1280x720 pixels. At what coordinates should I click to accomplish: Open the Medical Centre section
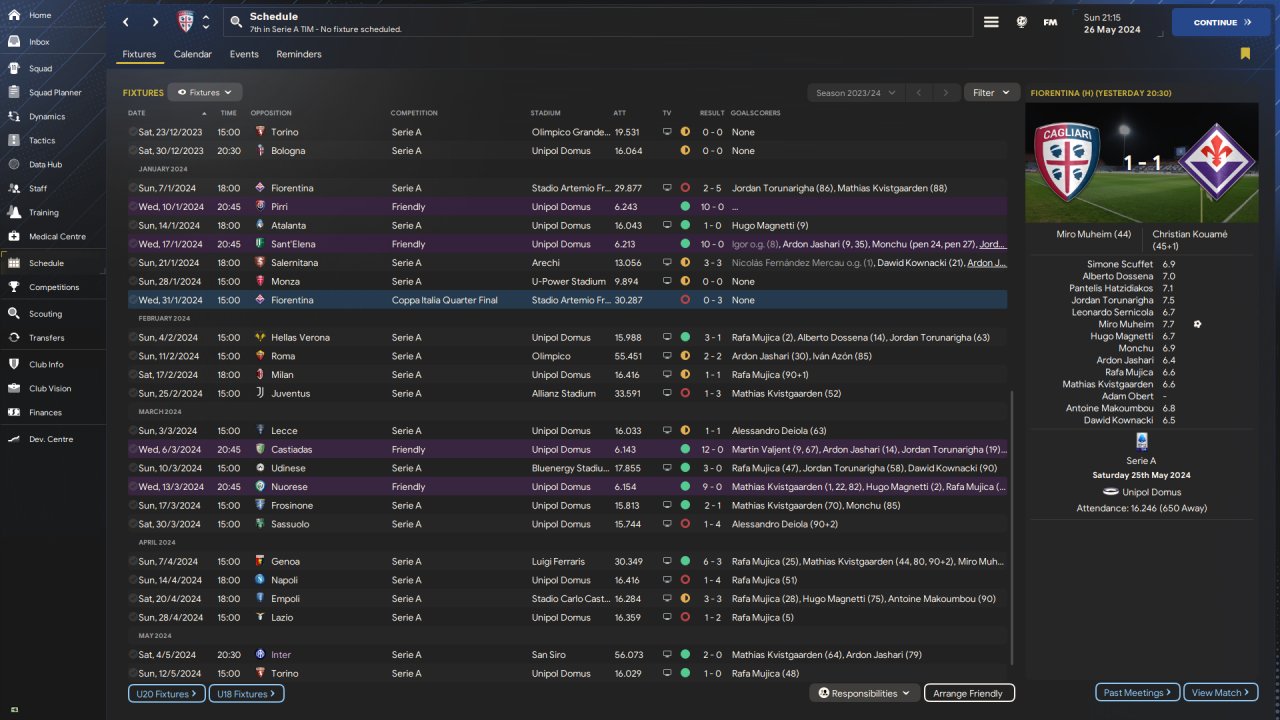pos(15,237)
